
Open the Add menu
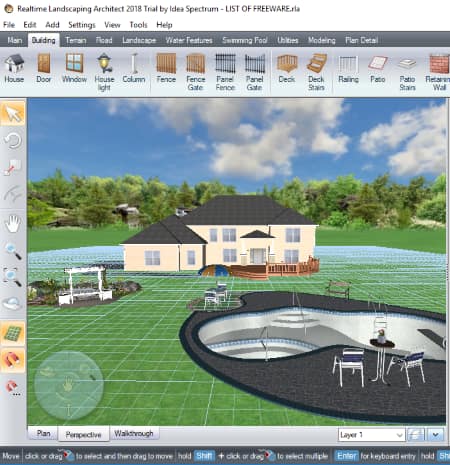click(52, 25)
